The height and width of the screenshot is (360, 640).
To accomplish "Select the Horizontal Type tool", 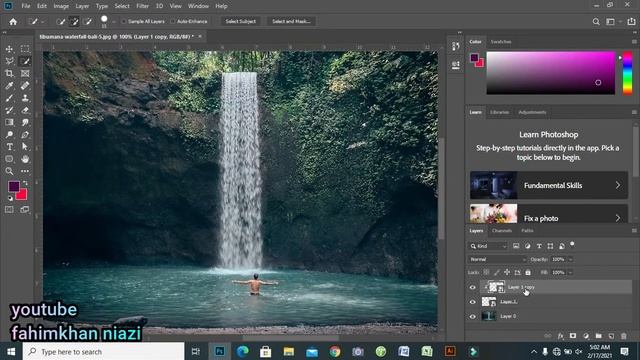I will [x=9, y=147].
